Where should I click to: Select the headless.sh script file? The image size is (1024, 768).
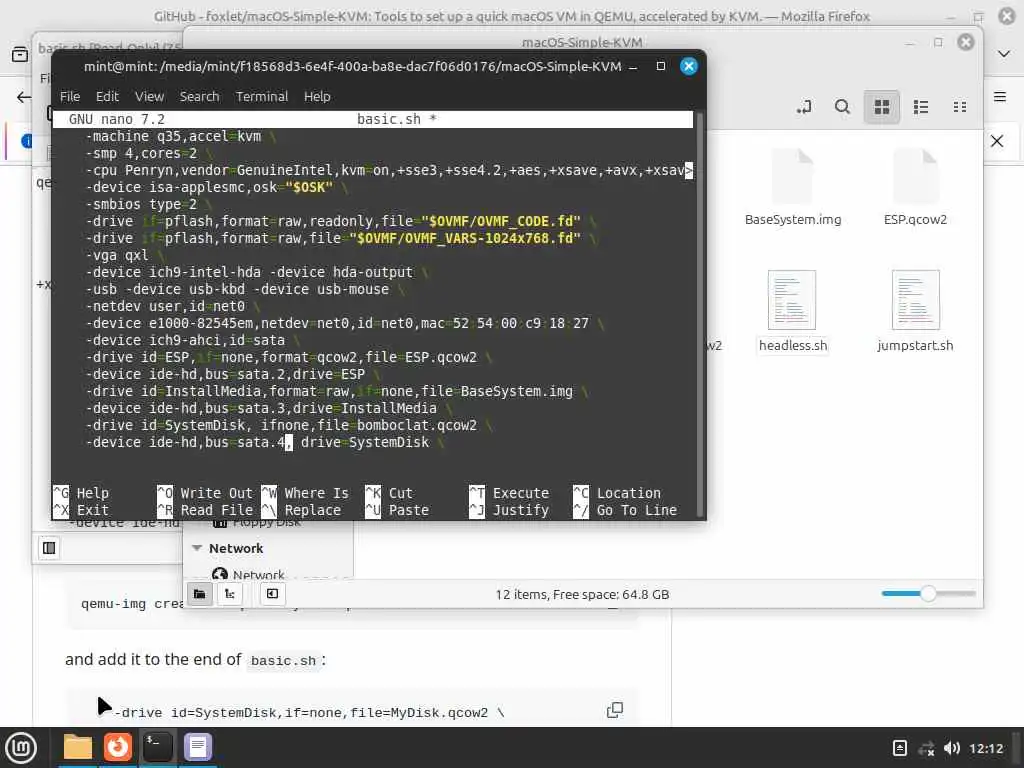793,312
